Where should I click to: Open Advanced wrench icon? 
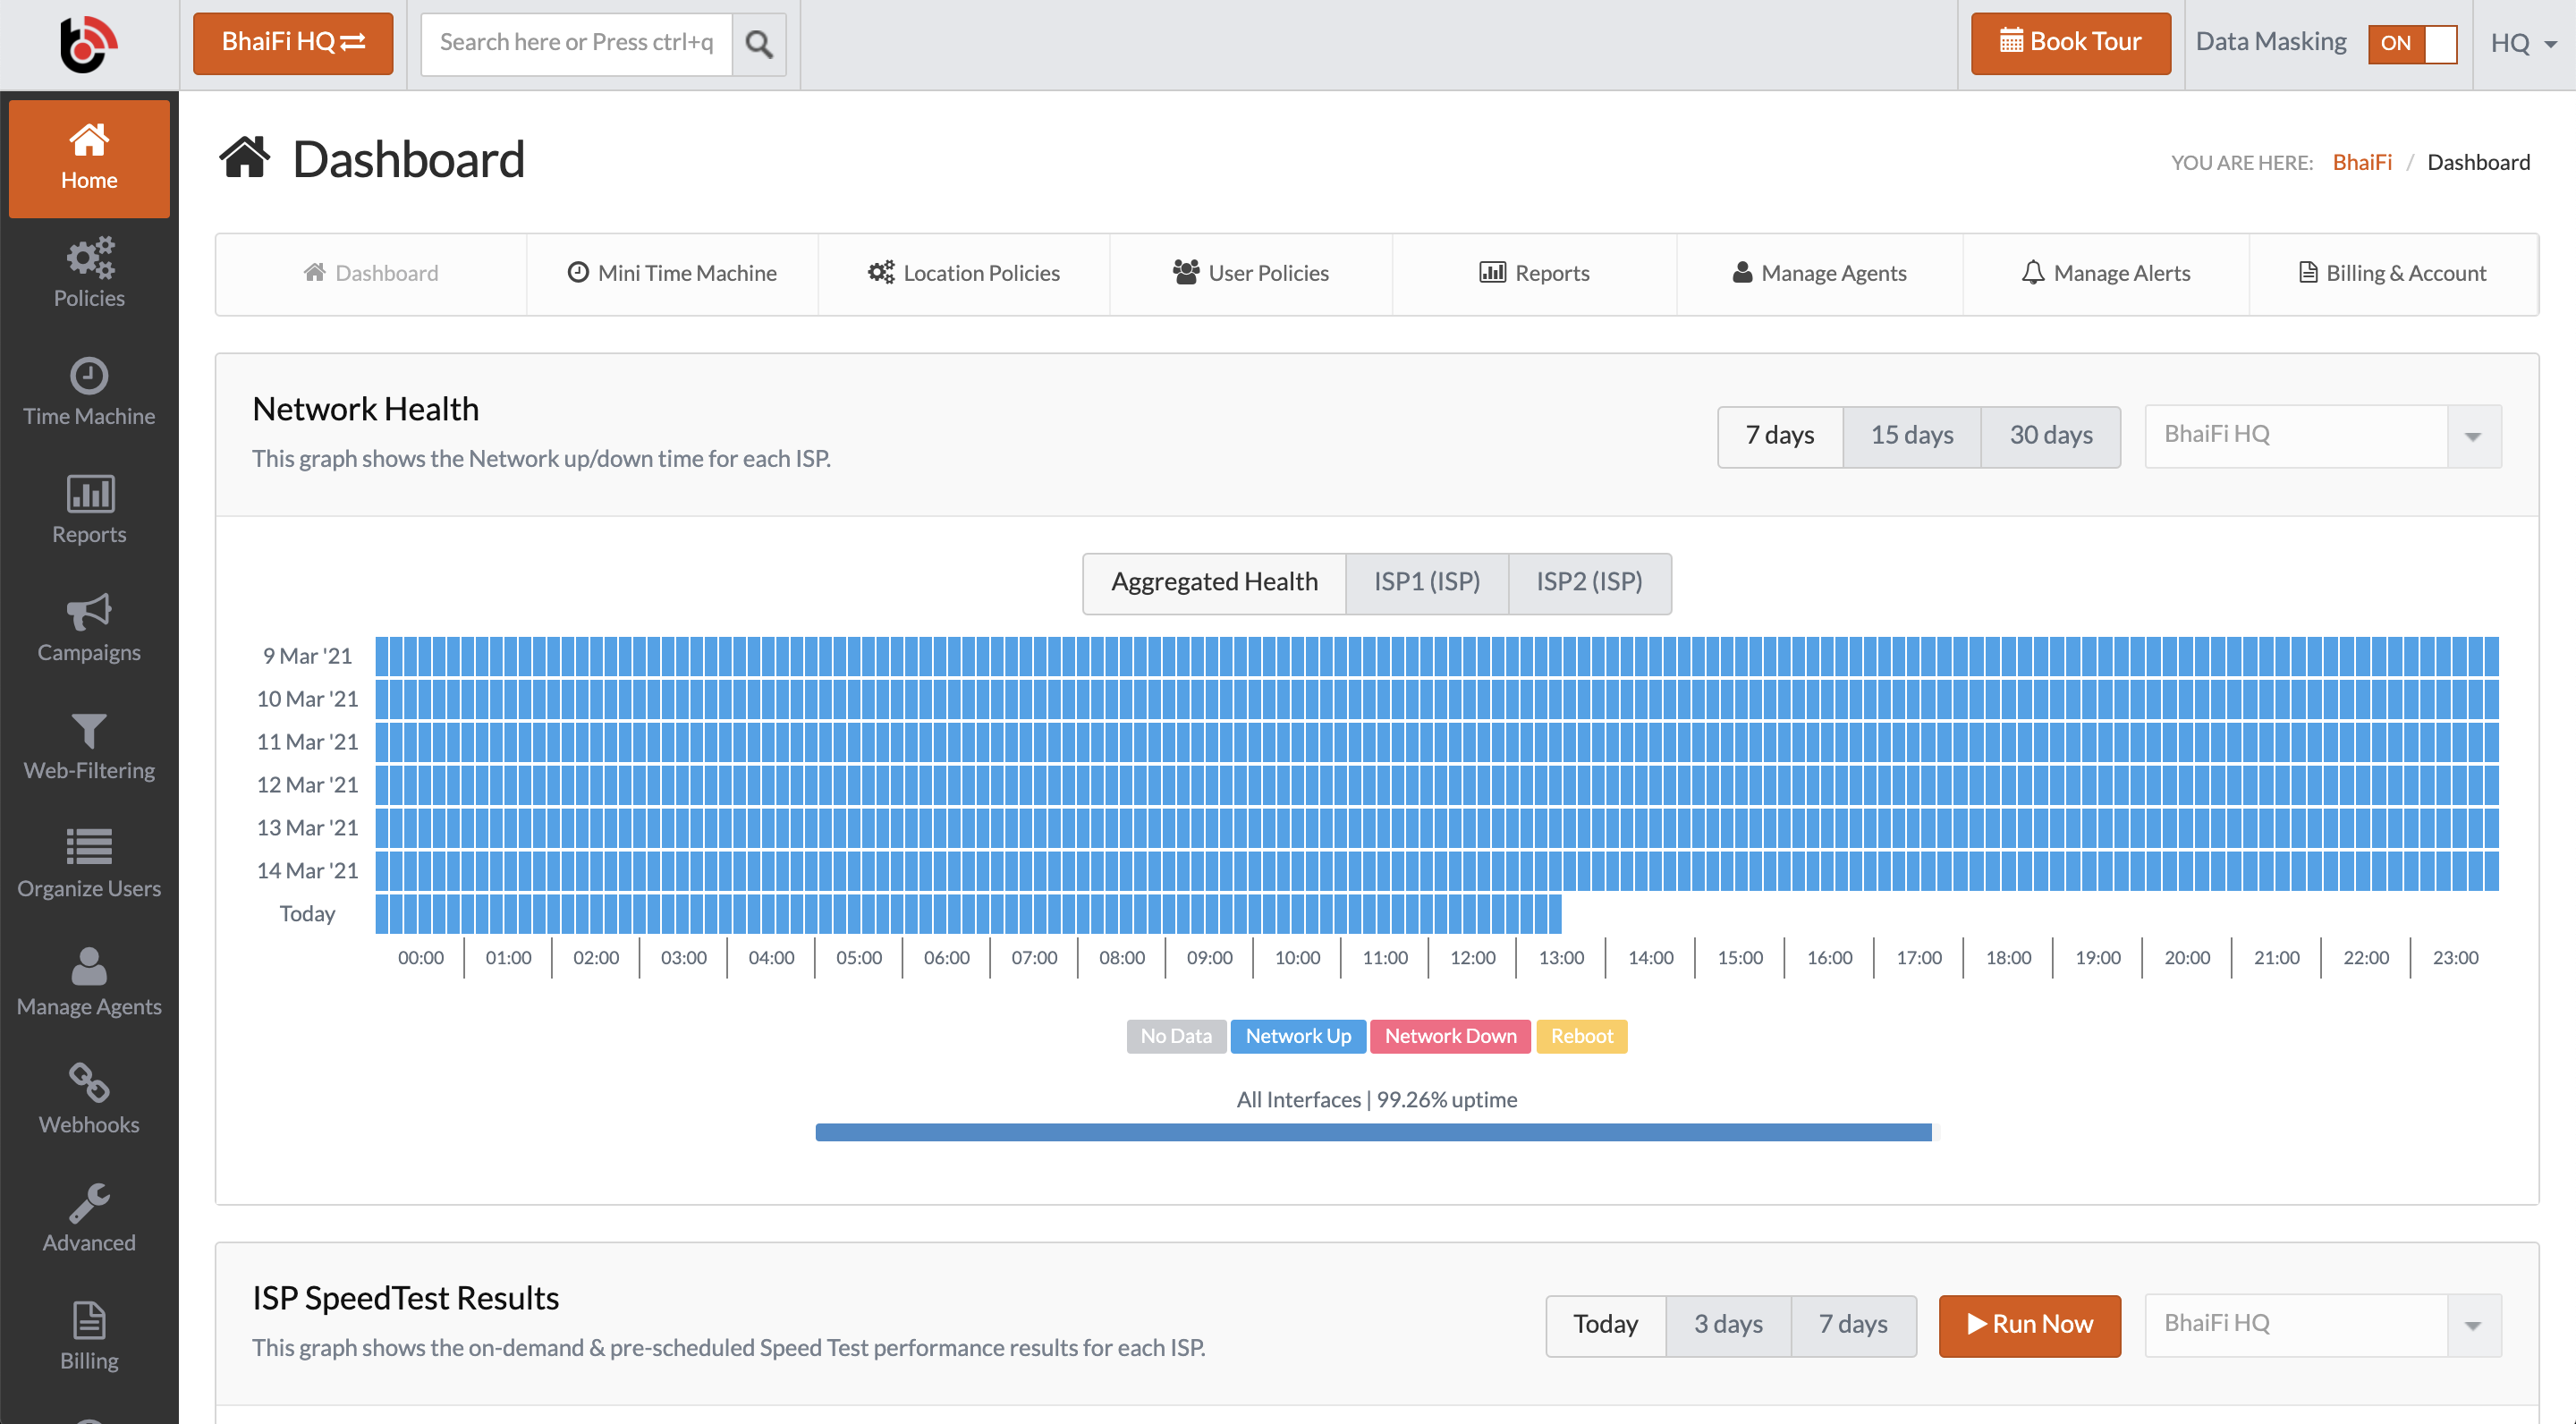coord(89,1202)
